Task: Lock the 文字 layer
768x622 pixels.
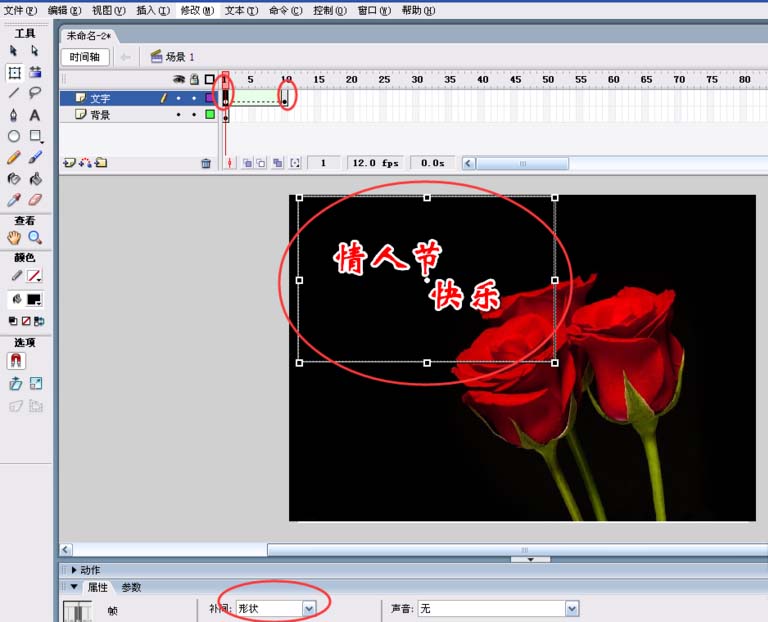Action: [x=194, y=98]
